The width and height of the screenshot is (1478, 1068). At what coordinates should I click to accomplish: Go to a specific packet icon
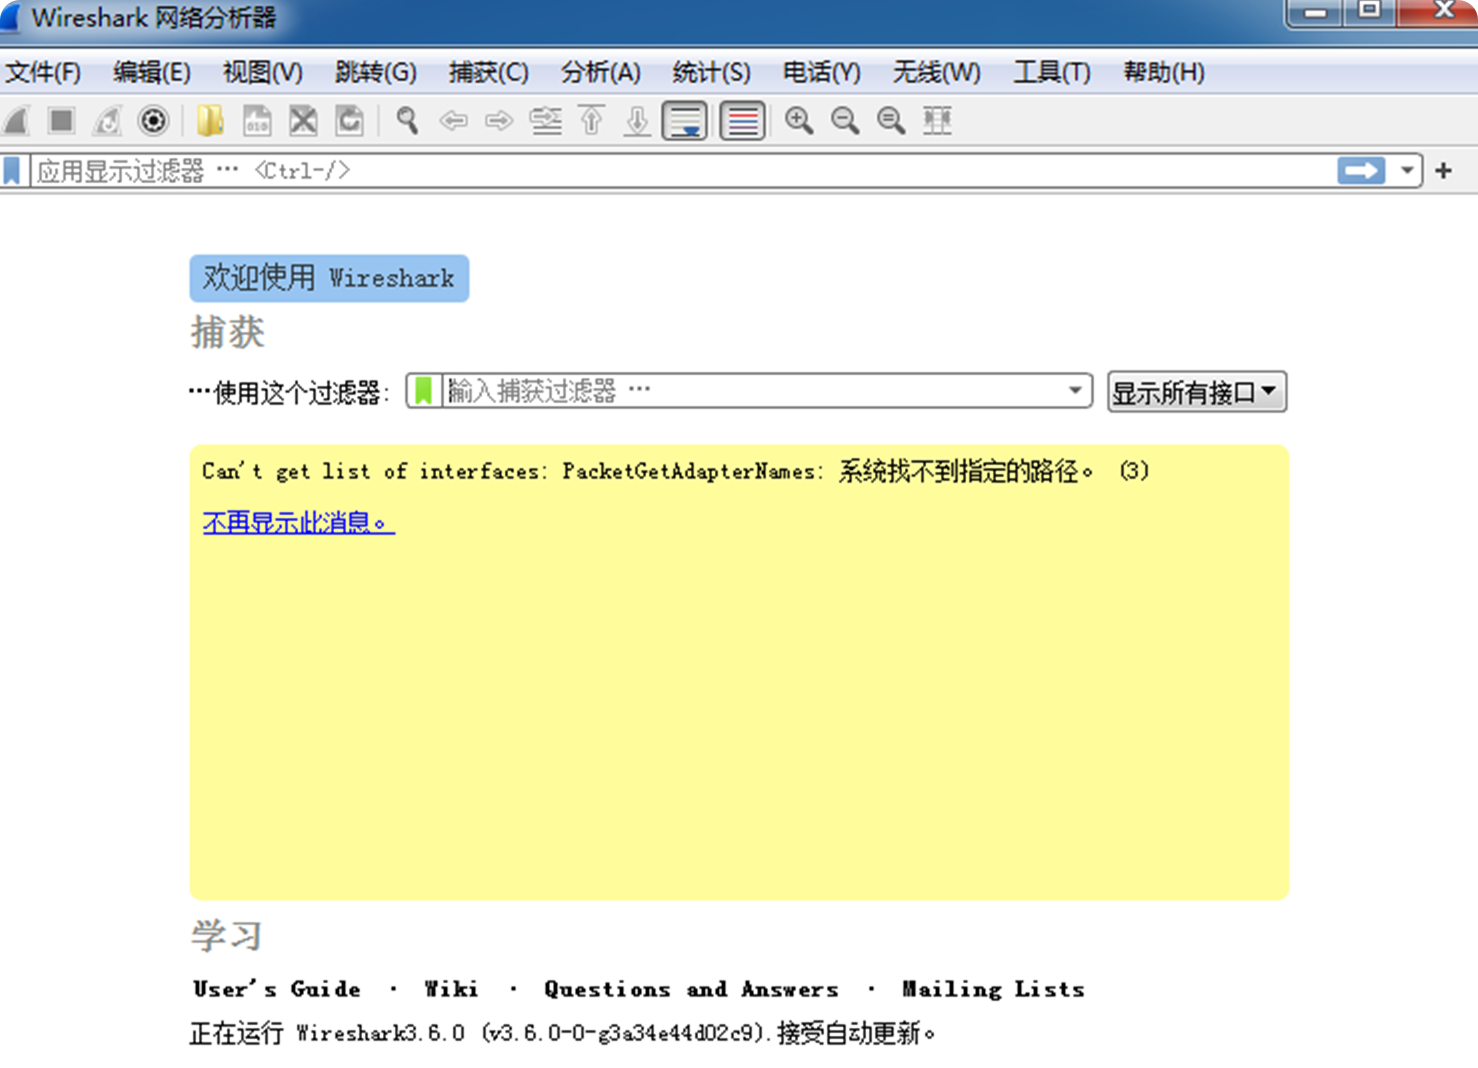[x=546, y=121]
